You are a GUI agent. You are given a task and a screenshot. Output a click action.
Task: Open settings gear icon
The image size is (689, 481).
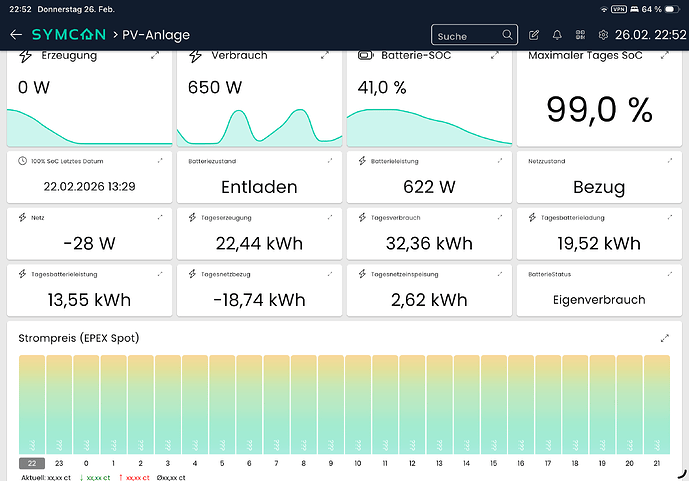click(603, 35)
